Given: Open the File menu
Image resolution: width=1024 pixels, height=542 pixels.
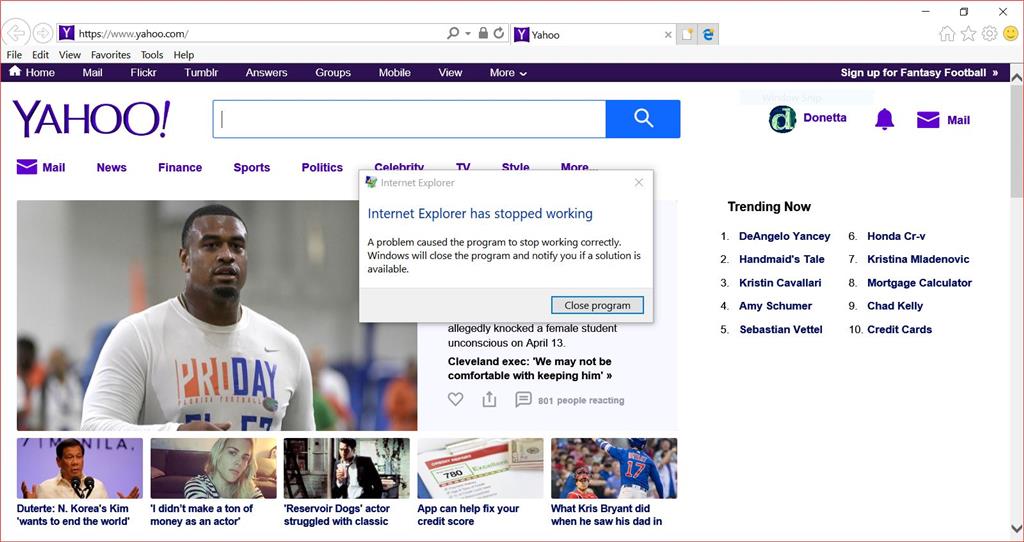Looking at the screenshot, I should click(14, 55).
